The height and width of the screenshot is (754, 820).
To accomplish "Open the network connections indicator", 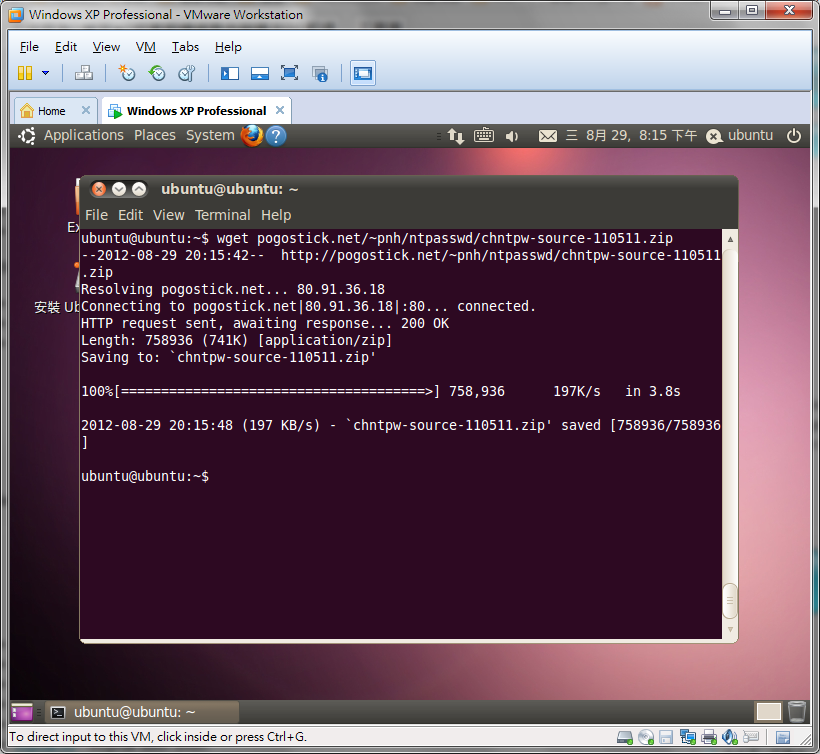I will click(455, 136).
